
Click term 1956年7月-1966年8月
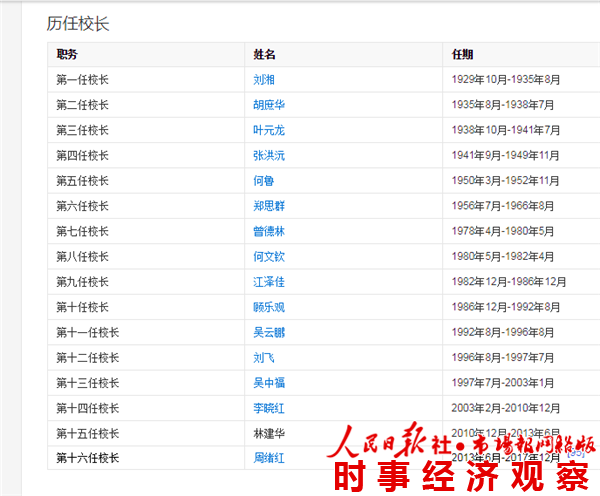coord(502,206)
